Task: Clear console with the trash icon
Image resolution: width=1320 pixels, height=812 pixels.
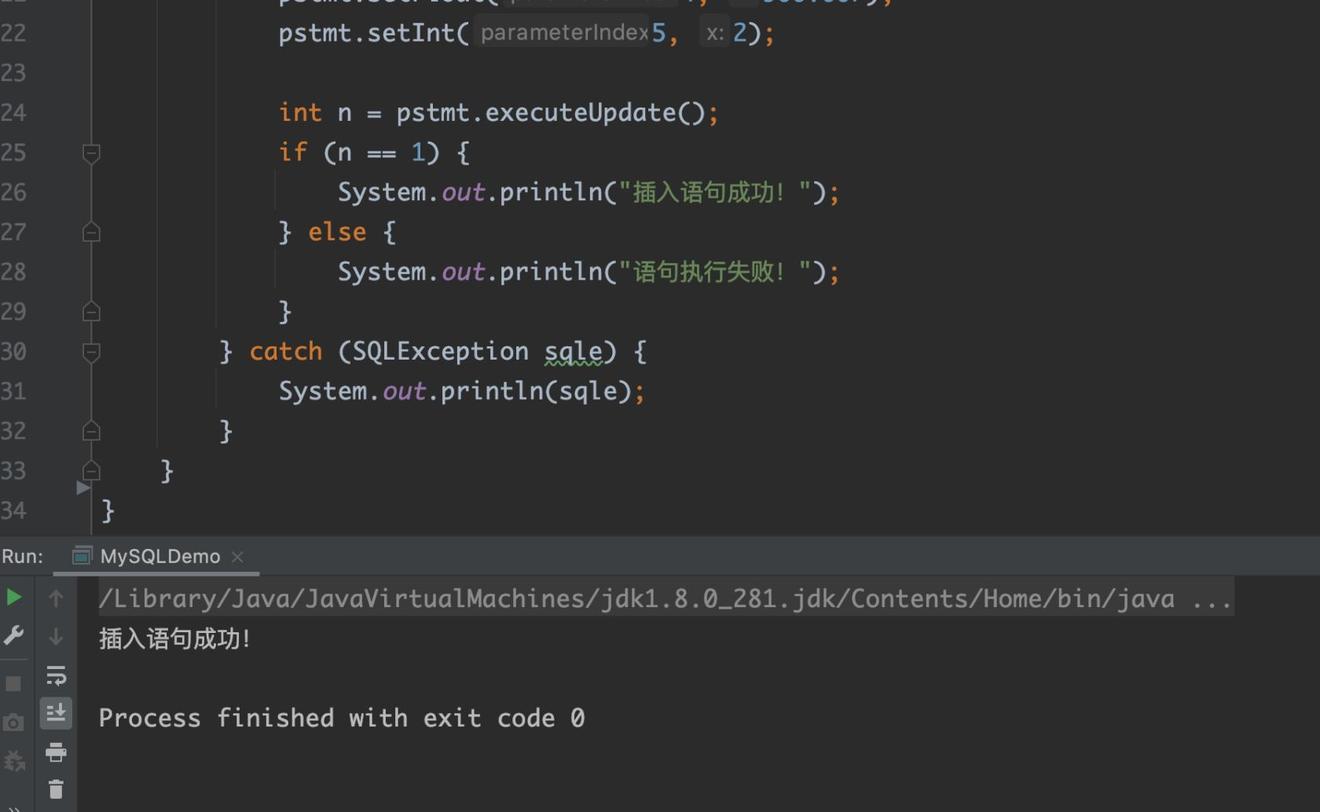Action: pyautogui.click(x=56, y=790)
